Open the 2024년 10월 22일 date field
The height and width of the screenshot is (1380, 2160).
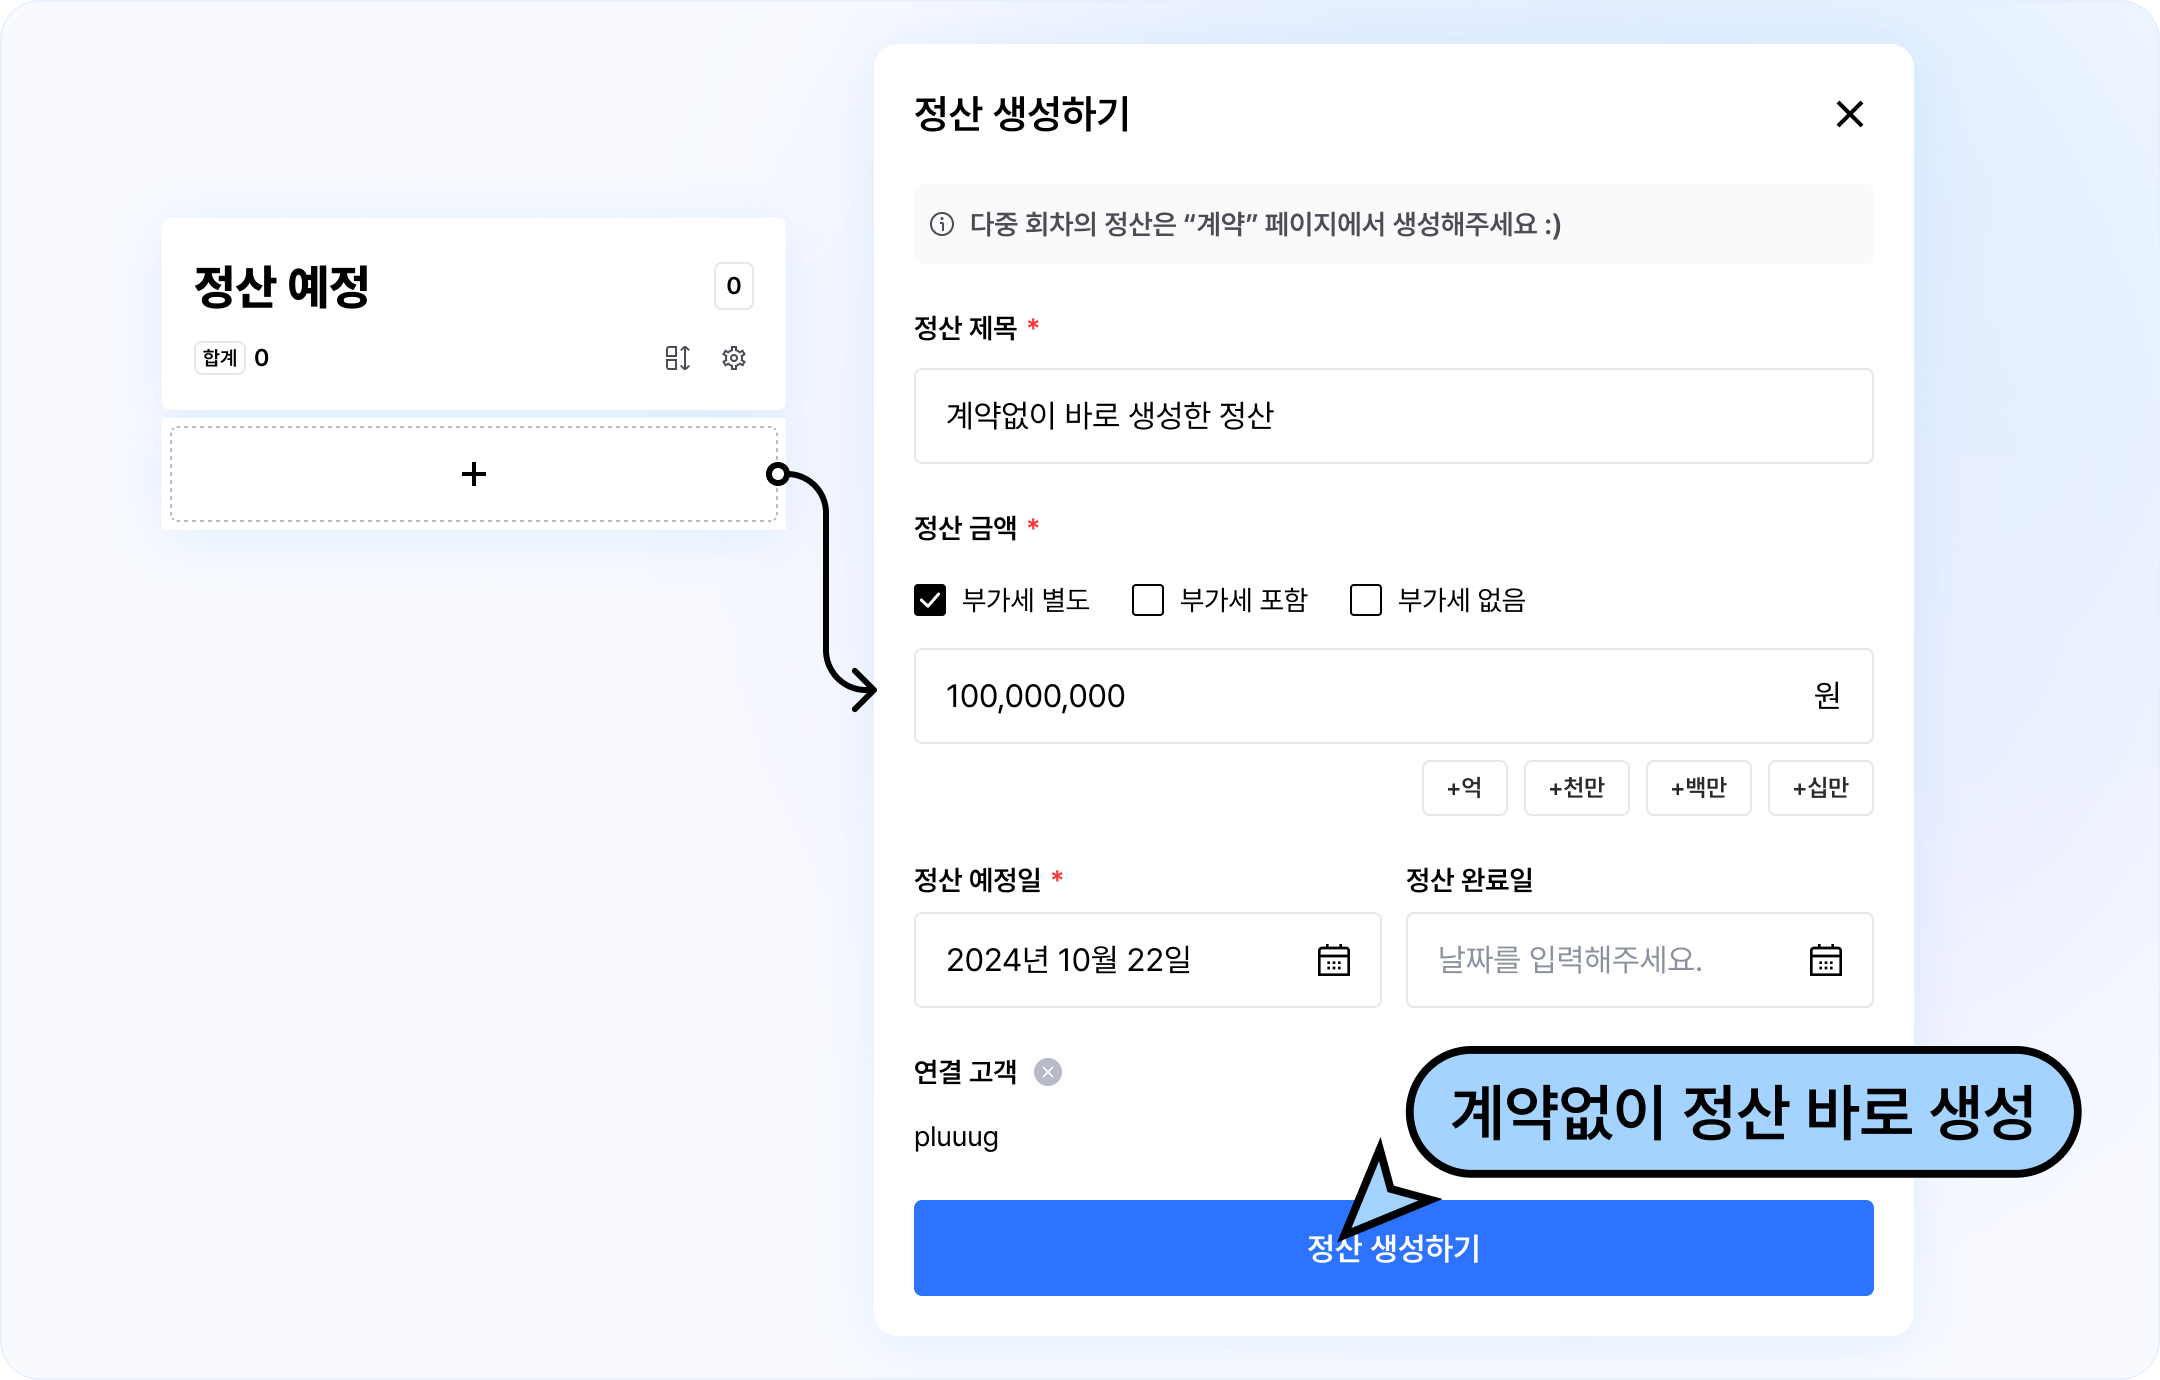pyautogui.click(x=1110, y=960)
